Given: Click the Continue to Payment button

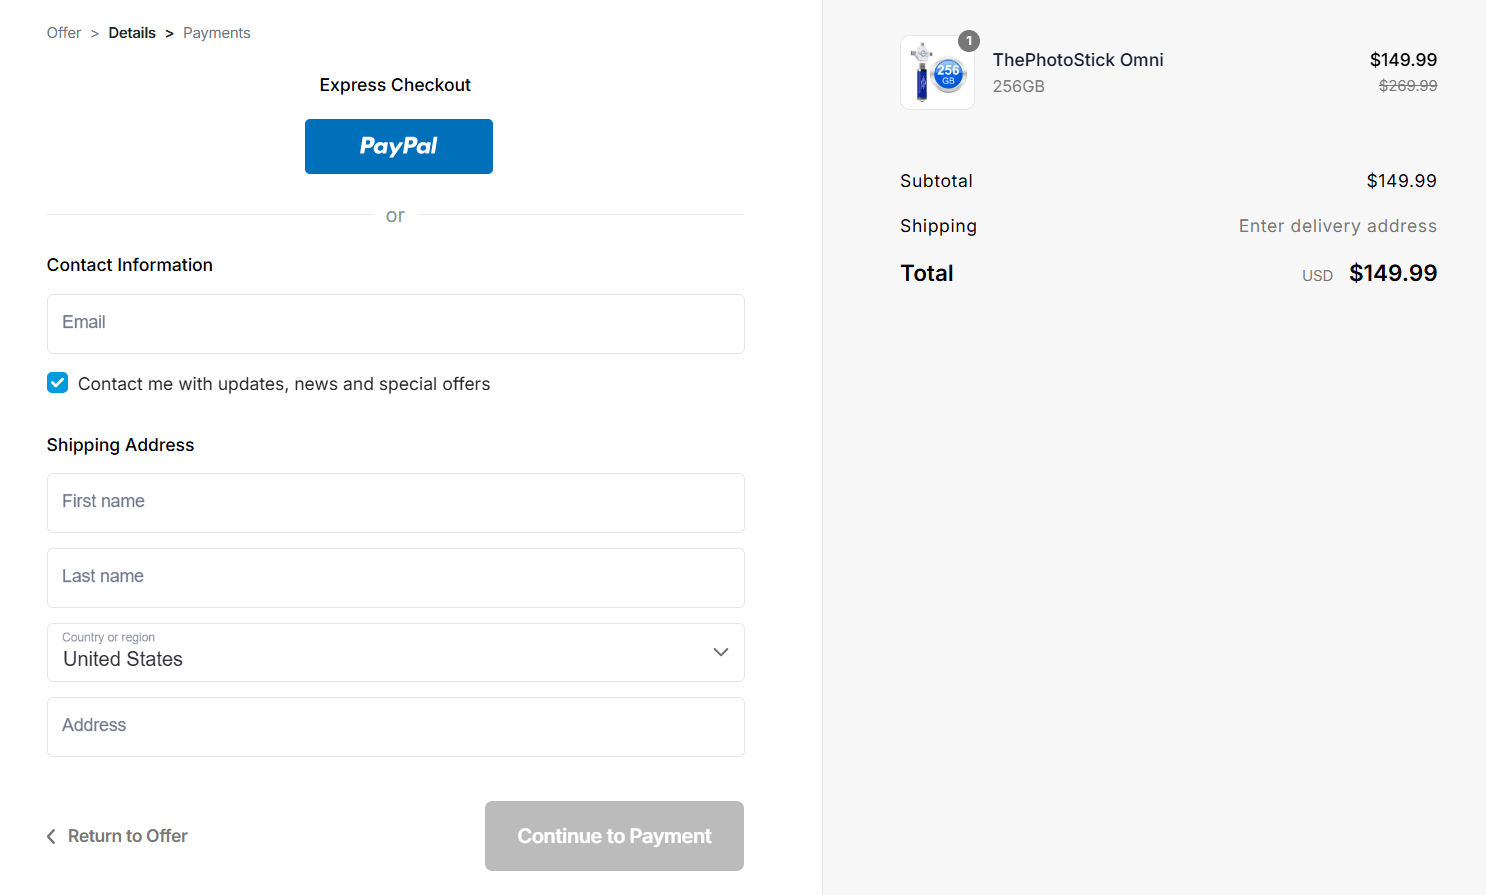Looking at the screenshot, I should [613, 835].
